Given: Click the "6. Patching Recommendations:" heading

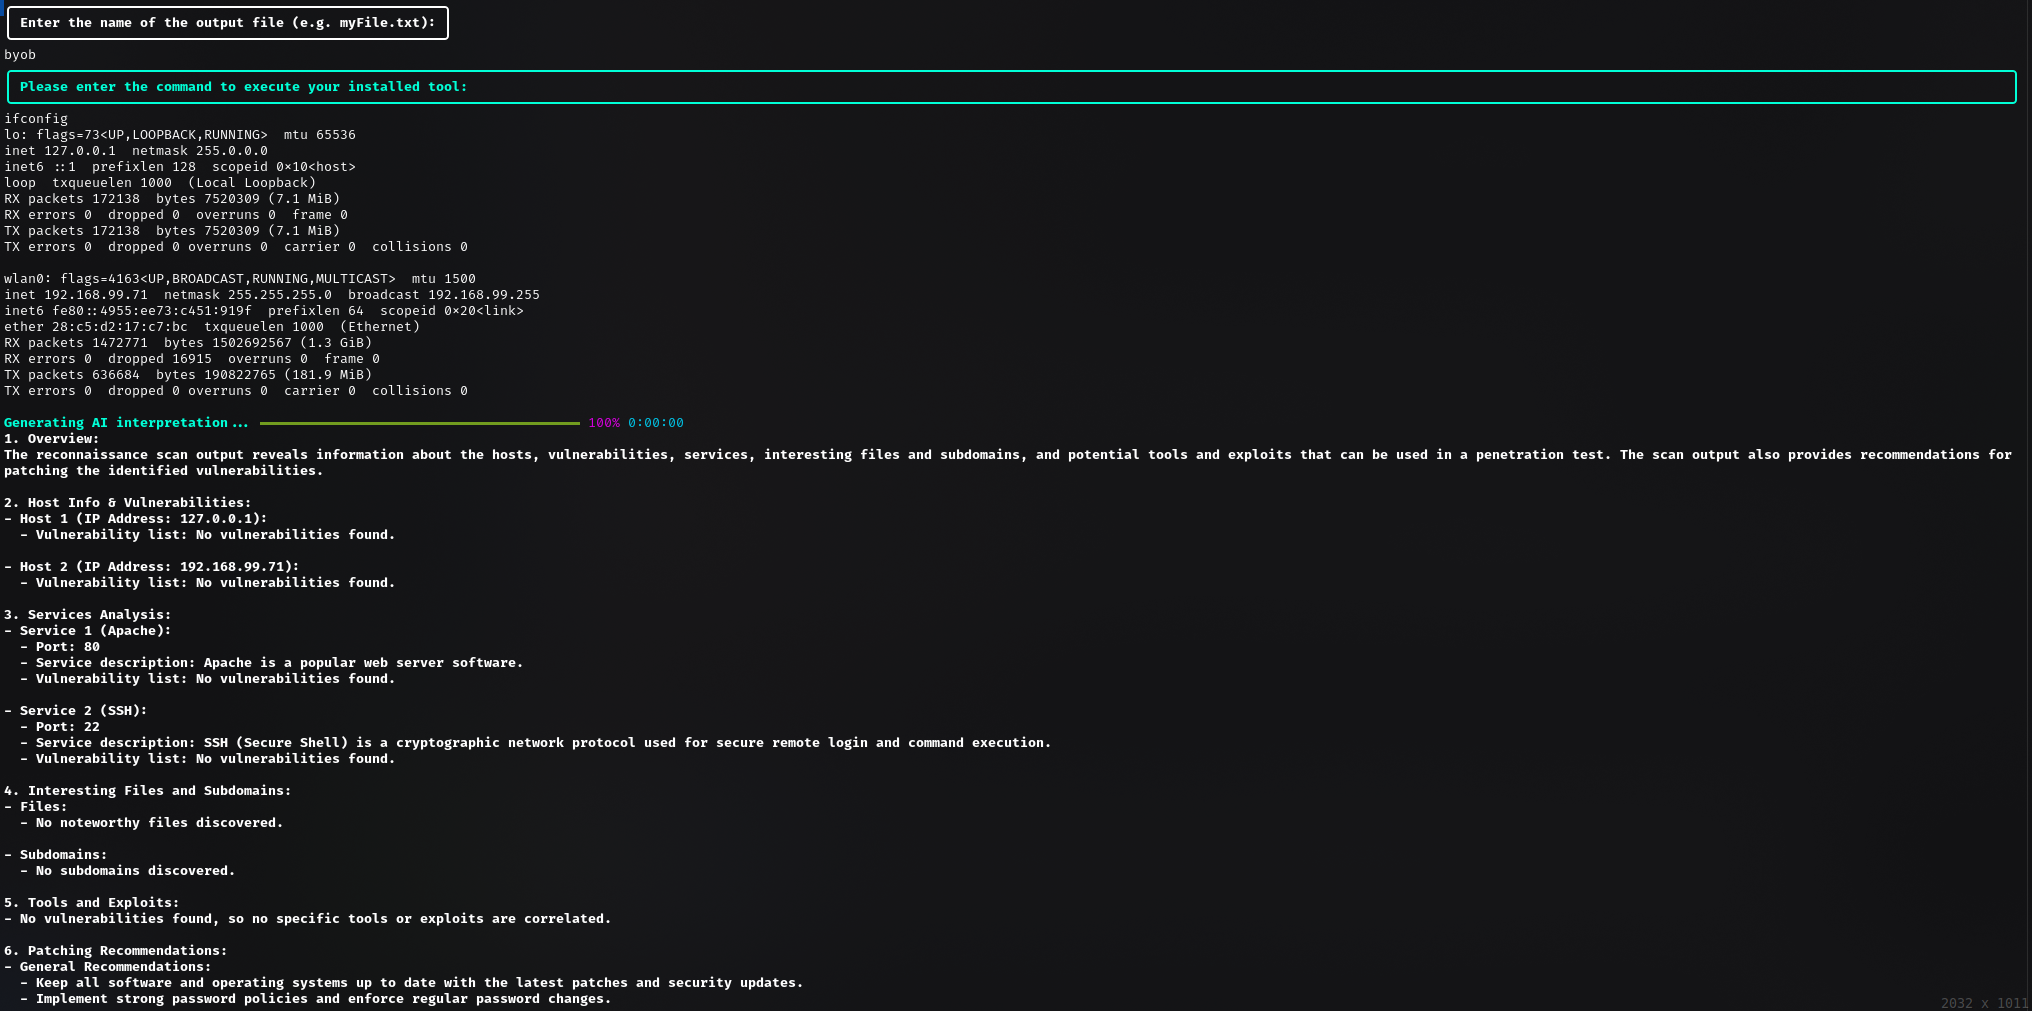Looking at the screenshot, I should [116, 951].
